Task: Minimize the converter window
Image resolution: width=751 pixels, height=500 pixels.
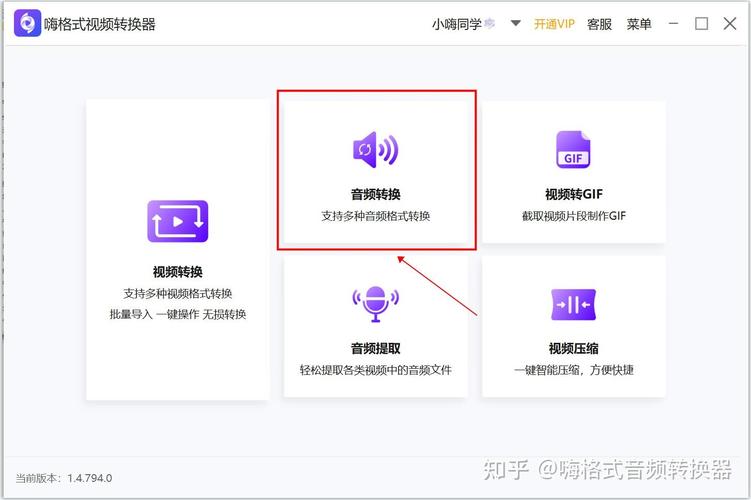Action: tap(673, 23)
